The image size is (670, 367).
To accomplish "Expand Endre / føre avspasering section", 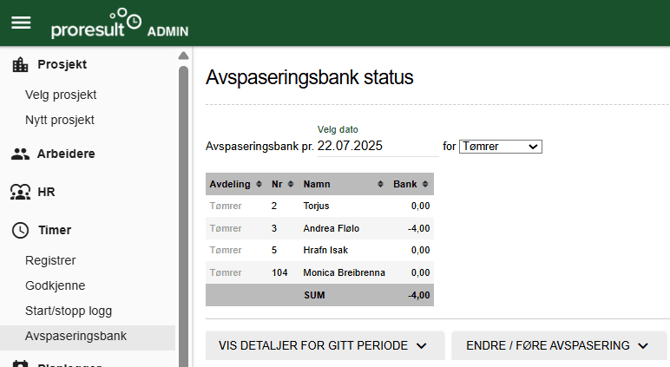I will (x=558, y=346).
